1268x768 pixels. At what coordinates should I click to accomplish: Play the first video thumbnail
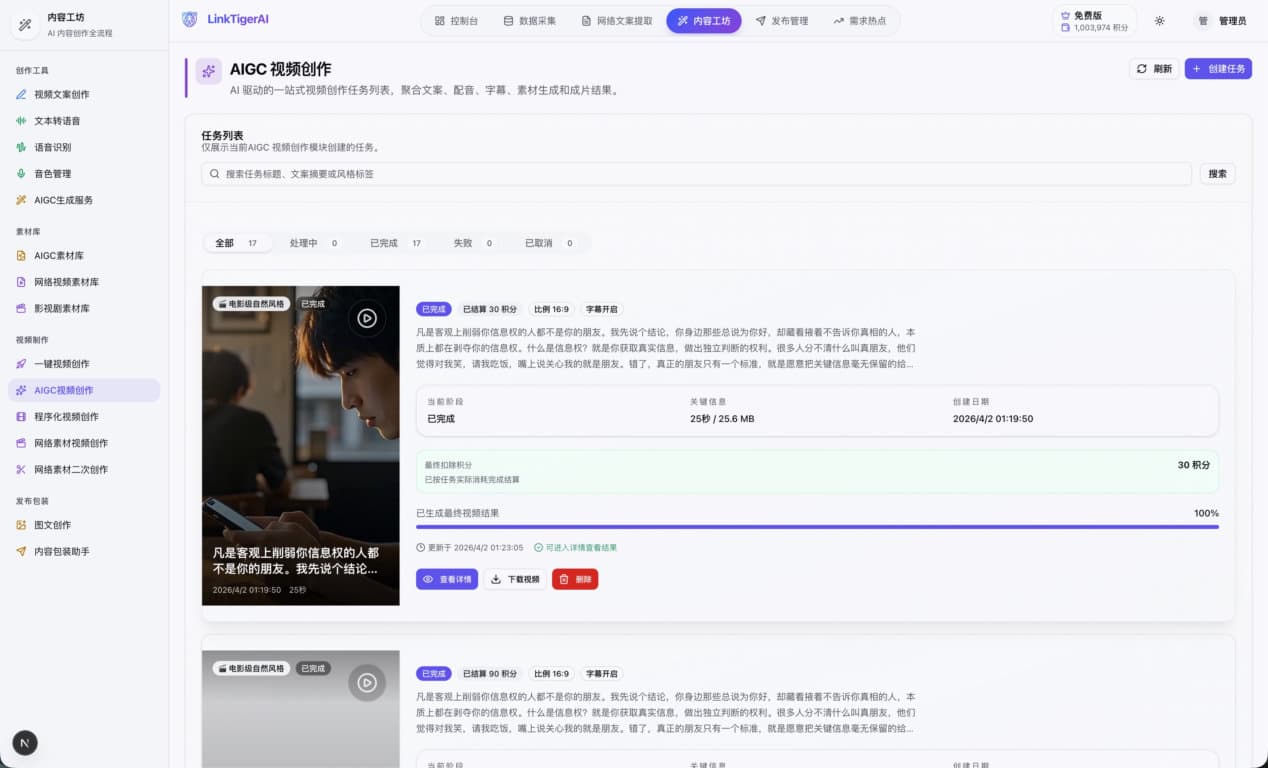(x=367, y=318)
